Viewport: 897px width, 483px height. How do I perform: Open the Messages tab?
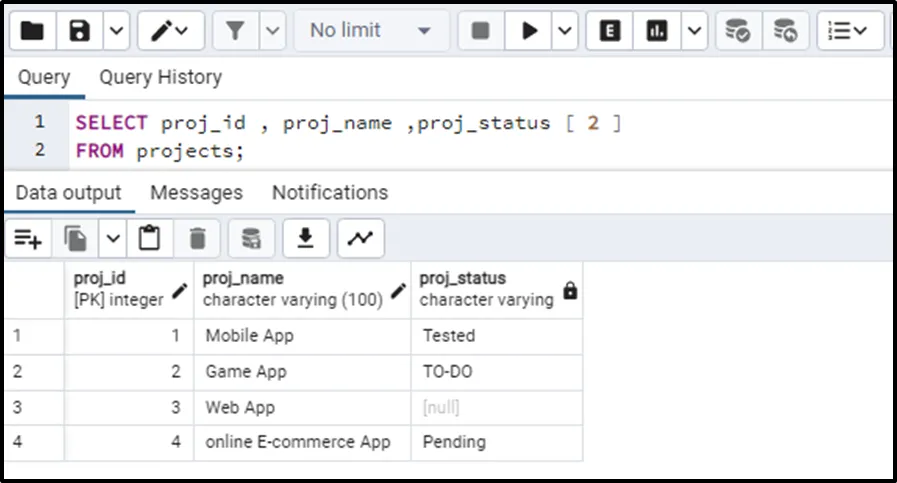196,192
